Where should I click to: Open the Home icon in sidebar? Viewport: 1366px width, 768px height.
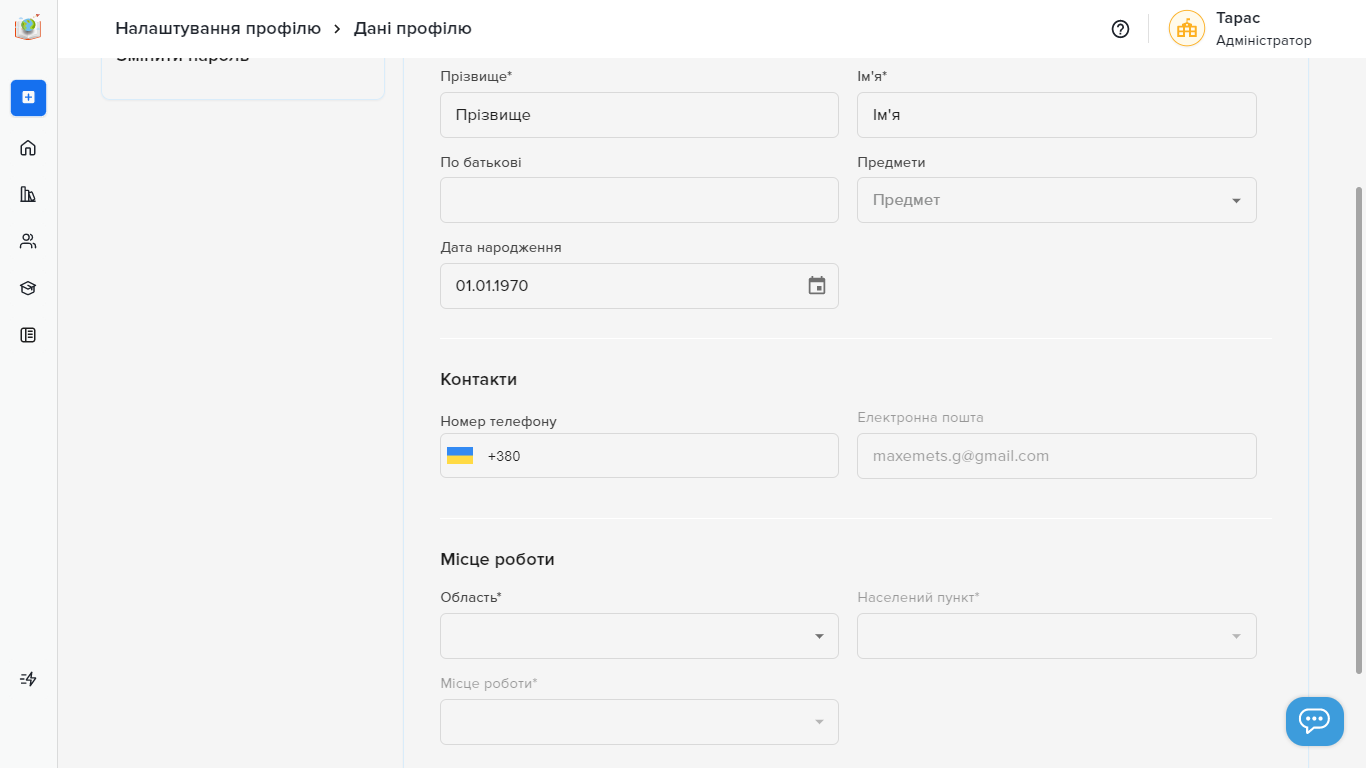click(x=28, y=148)
